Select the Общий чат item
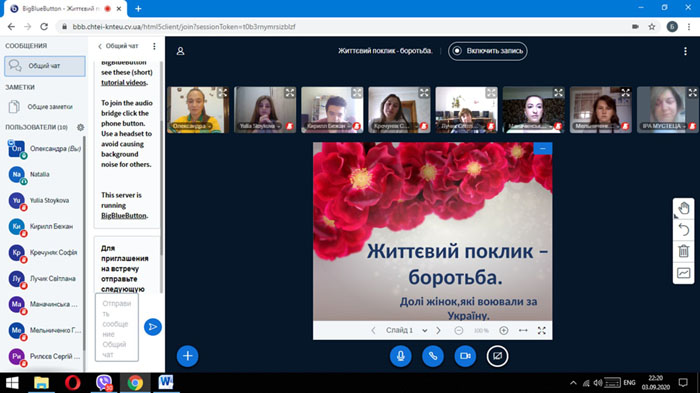The image size is (700, 393). pyautogui.click(x=45, y=66)
